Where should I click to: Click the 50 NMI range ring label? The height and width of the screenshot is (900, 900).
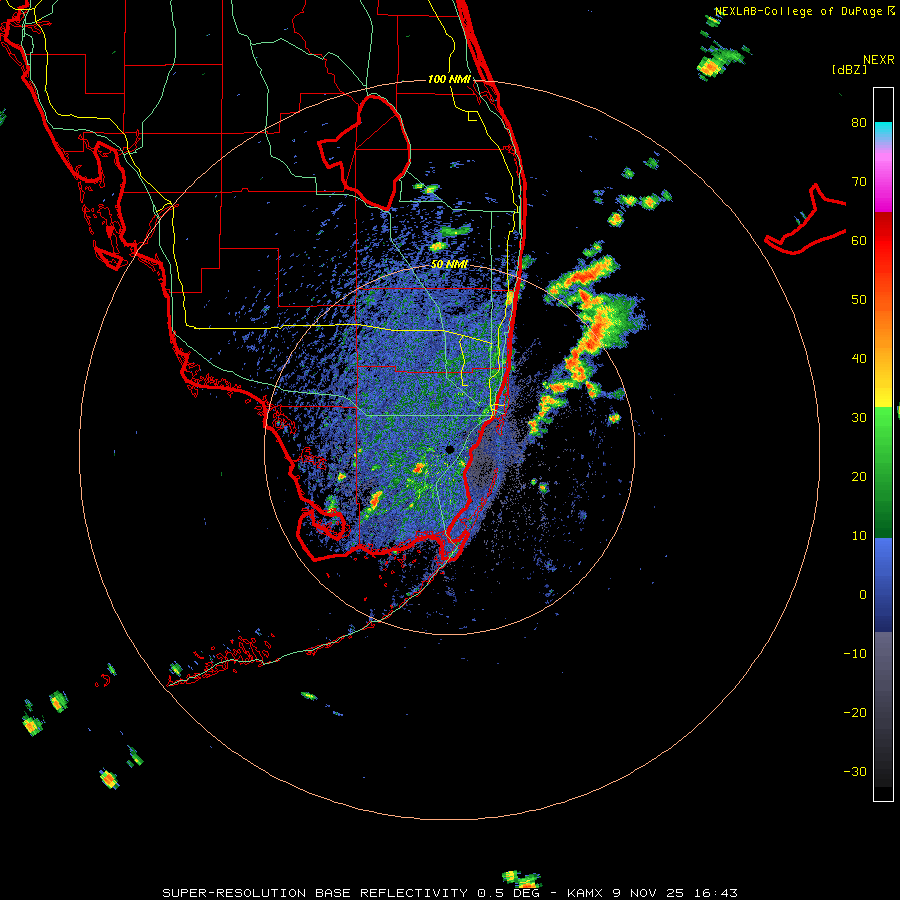tap(449, 265)
